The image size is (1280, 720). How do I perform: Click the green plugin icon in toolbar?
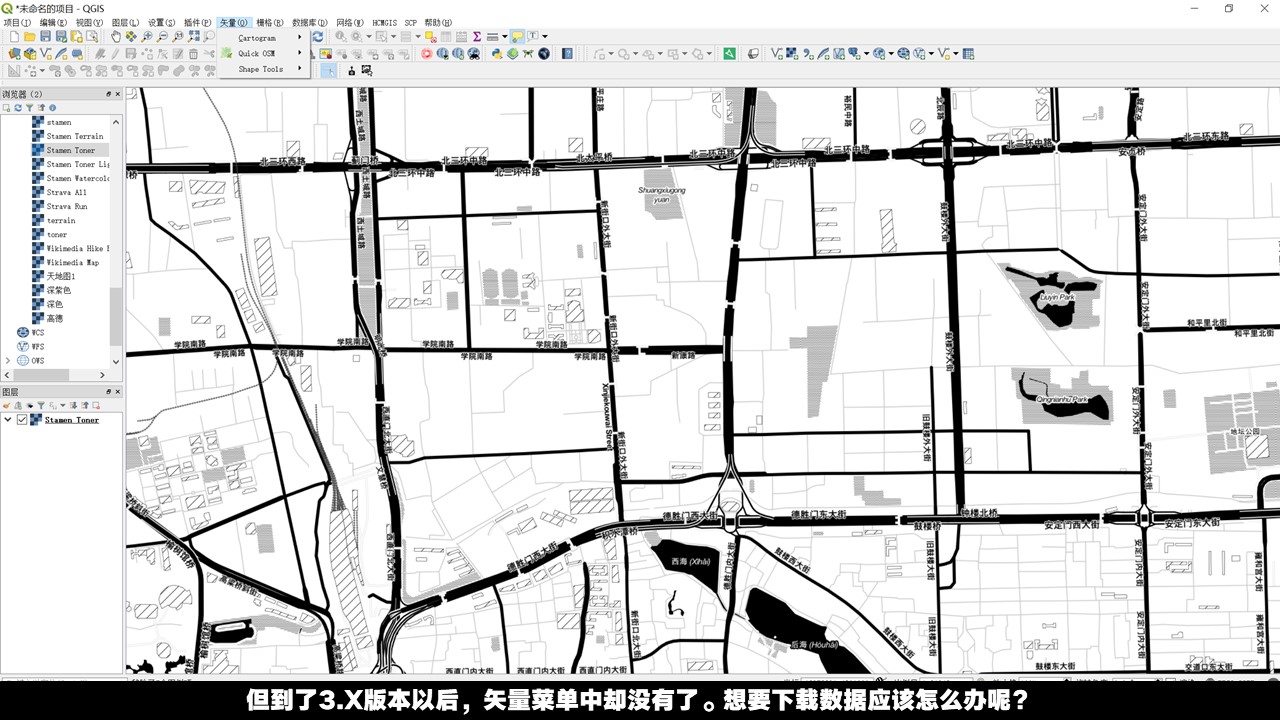(729, 53)
